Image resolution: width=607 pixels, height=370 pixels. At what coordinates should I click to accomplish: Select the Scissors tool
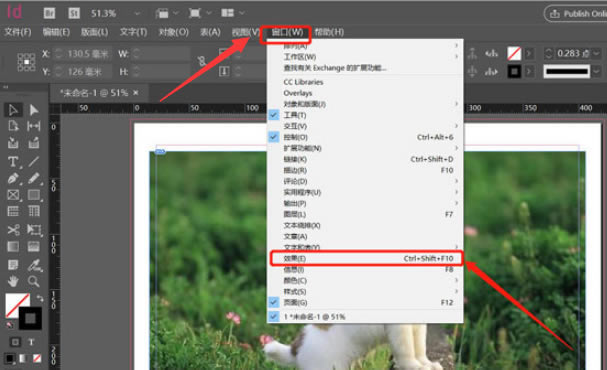pyautogui.click(x=13, y=230)
